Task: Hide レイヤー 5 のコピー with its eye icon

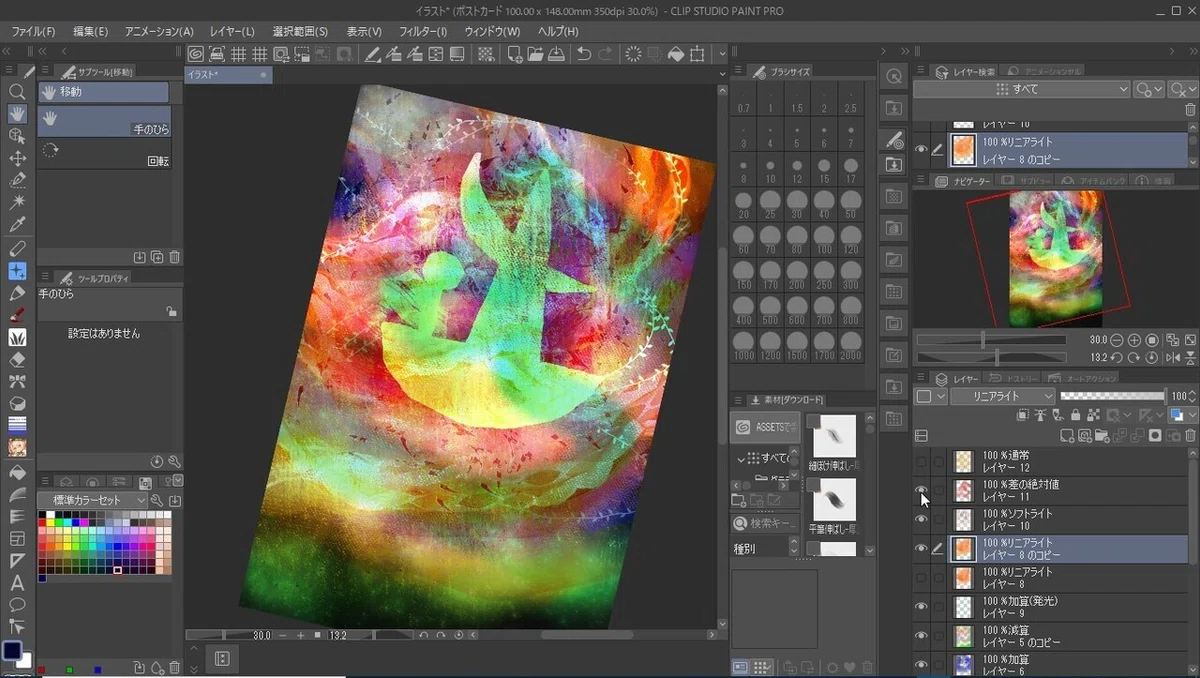Action: pyautogui.click(x=921, y=635)
